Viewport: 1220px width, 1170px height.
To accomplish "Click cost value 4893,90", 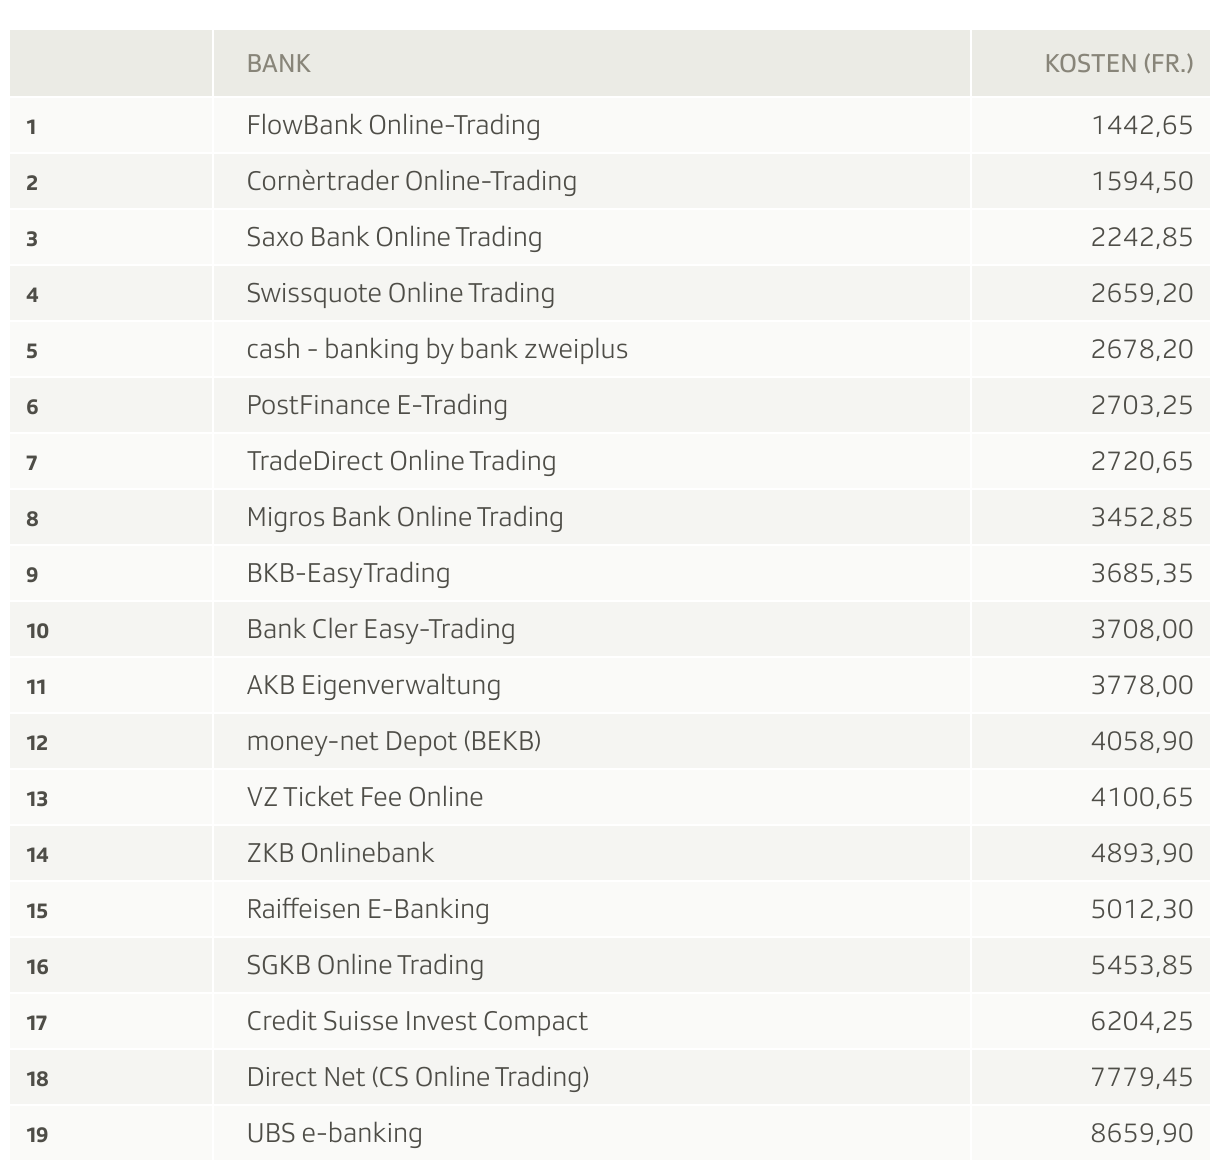I will [x=1142, y=853].
